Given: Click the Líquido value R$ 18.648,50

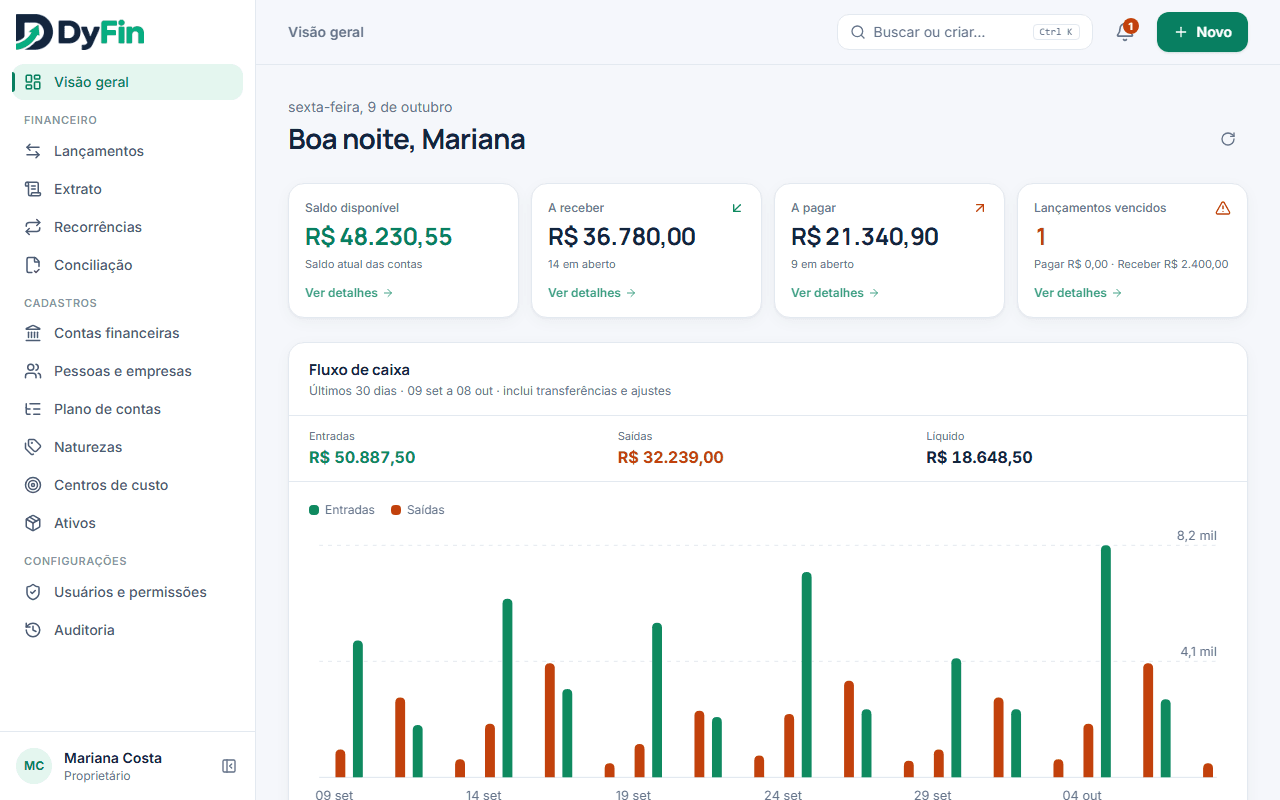Looking at the screenshot, I should pos(979,457).
